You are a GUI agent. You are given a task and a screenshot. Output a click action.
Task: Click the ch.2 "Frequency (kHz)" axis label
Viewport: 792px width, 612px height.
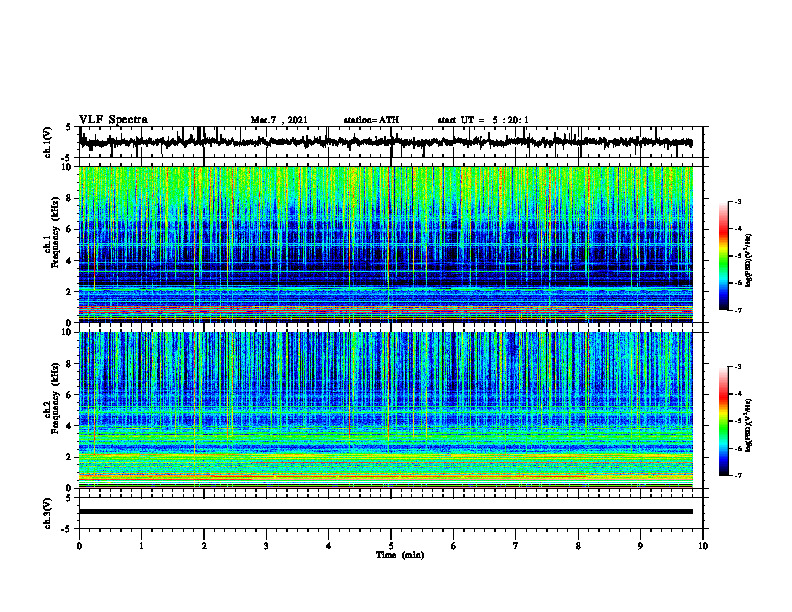55,398
